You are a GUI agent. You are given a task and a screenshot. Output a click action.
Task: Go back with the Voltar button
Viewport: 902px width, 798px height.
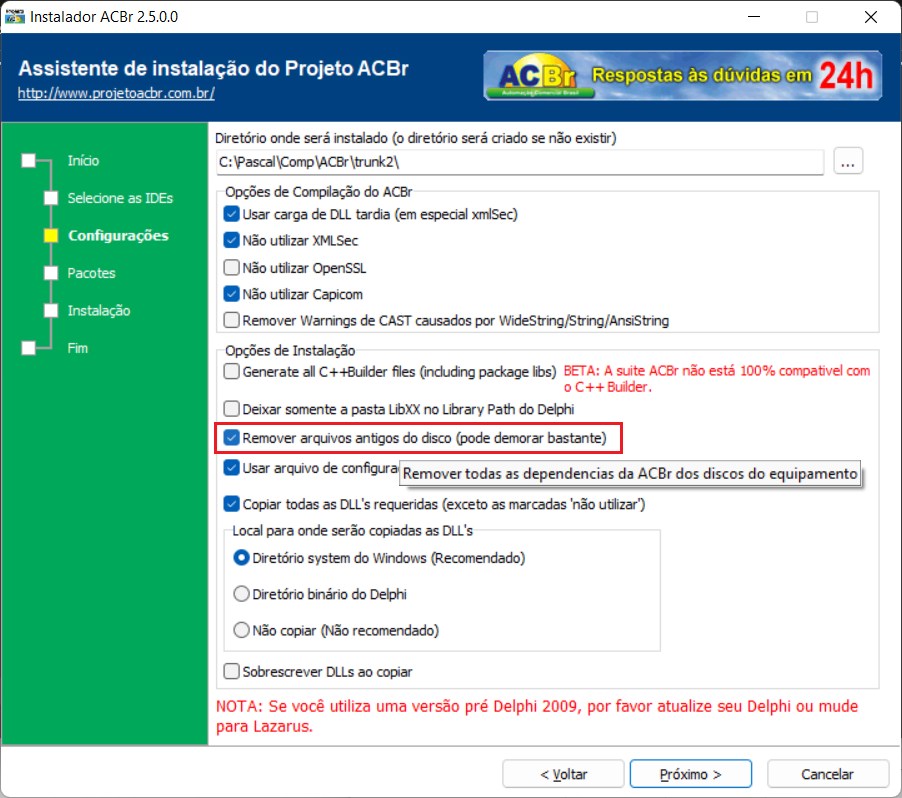[x=563, y=774]
